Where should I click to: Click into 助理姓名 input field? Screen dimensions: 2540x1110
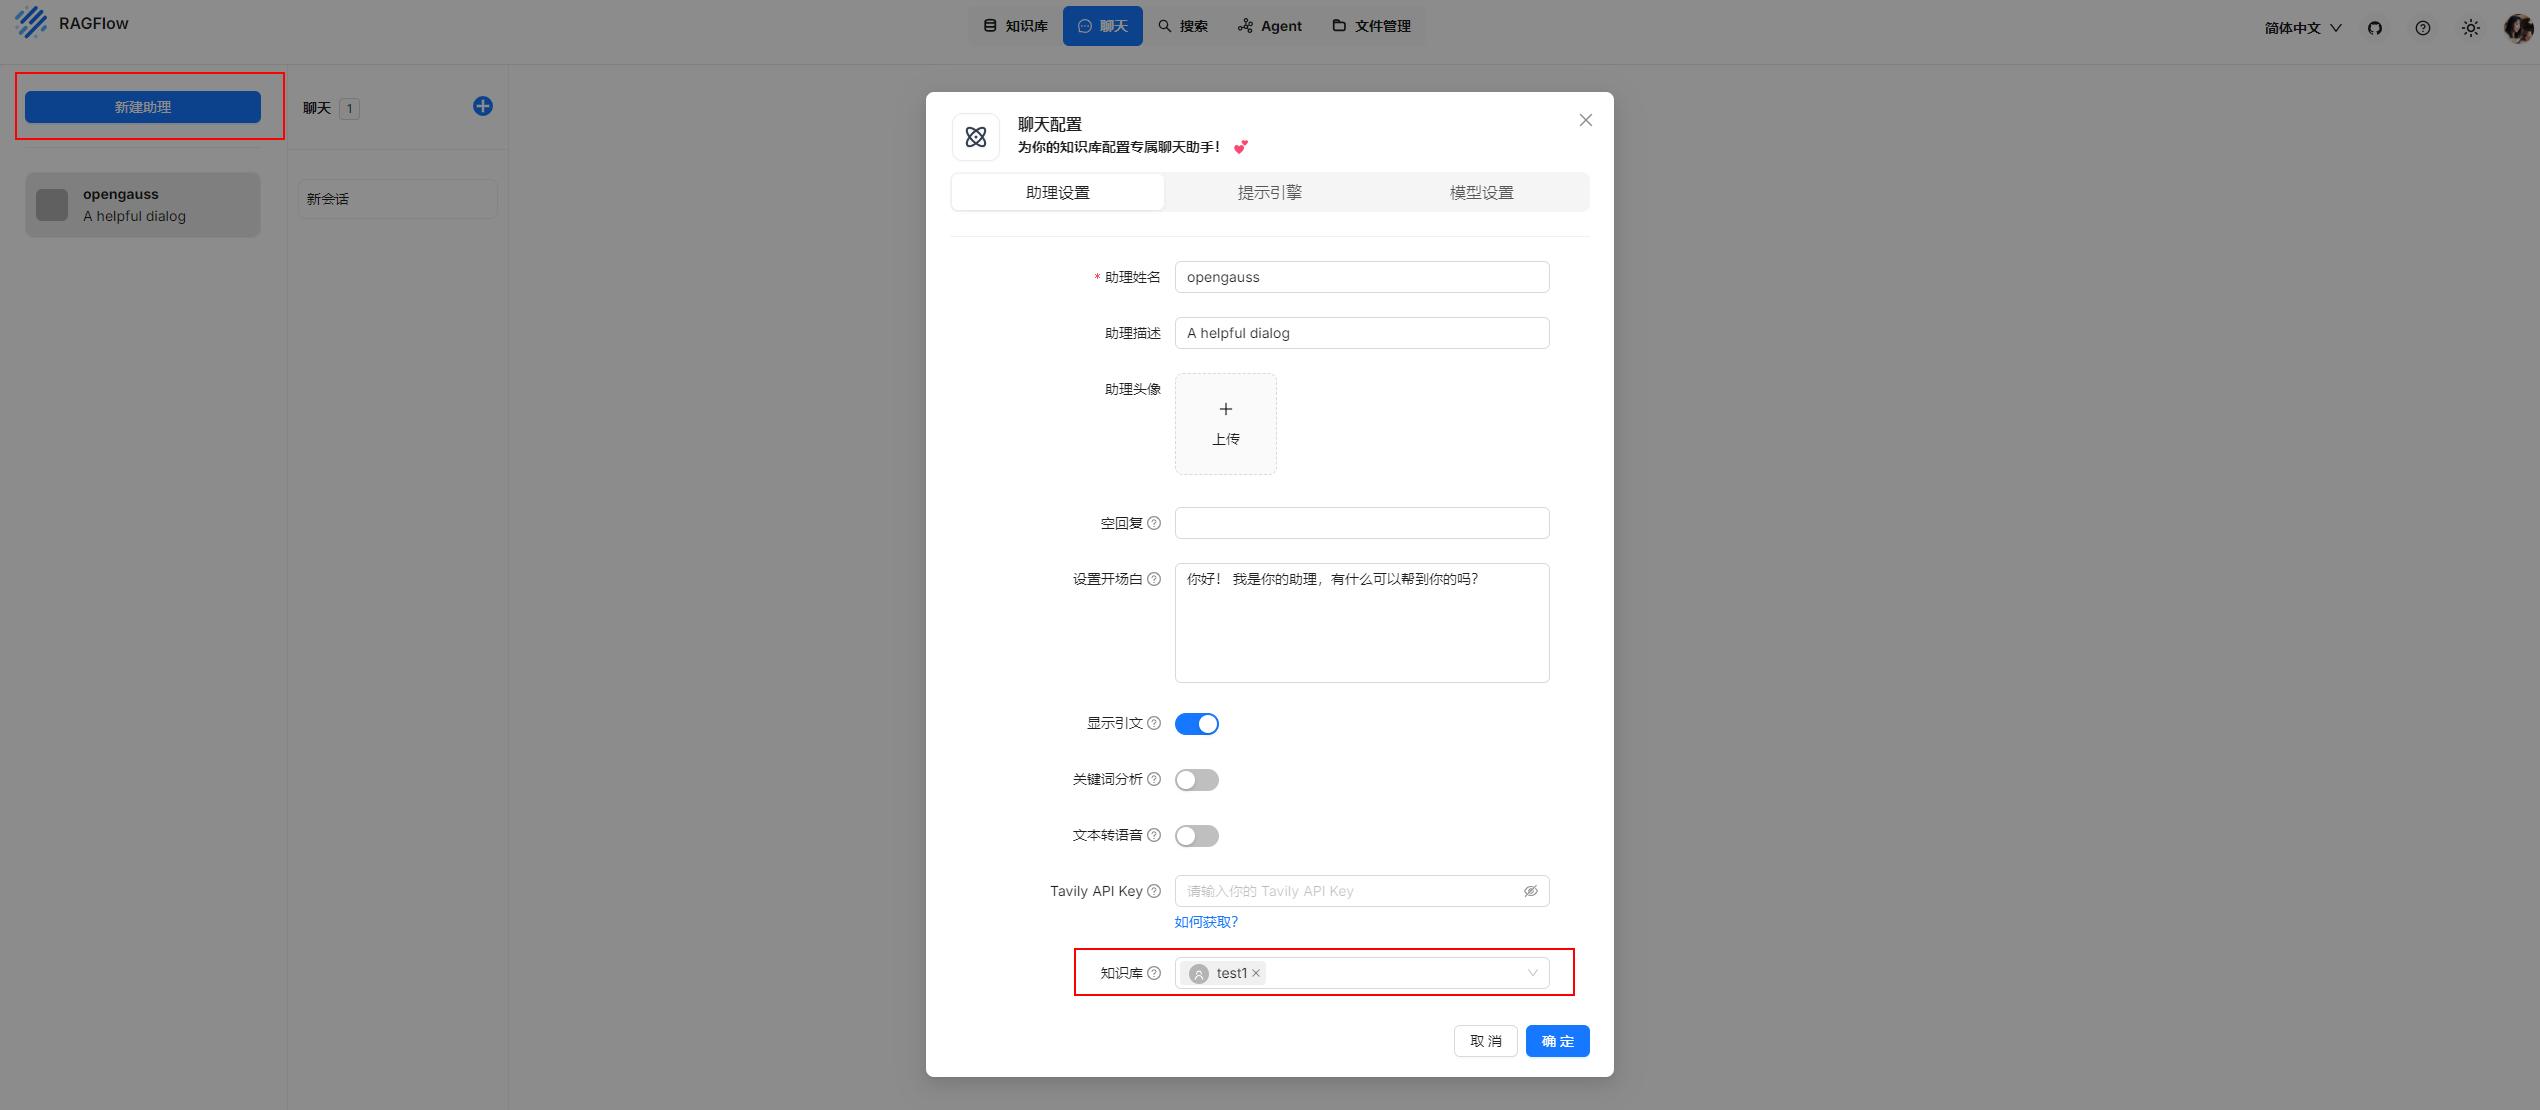(x=1362, y=277)
